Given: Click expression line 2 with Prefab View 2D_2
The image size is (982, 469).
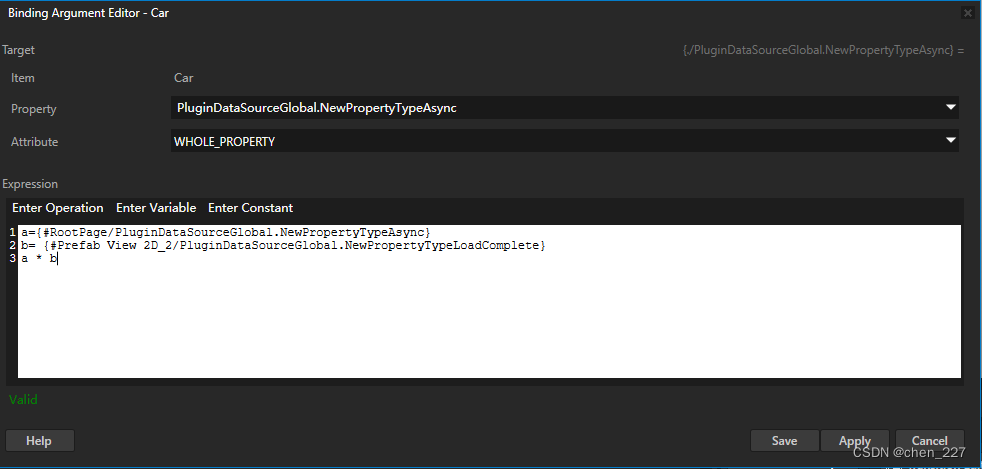Looking at the screenshot, I should [x=283, y=246].
